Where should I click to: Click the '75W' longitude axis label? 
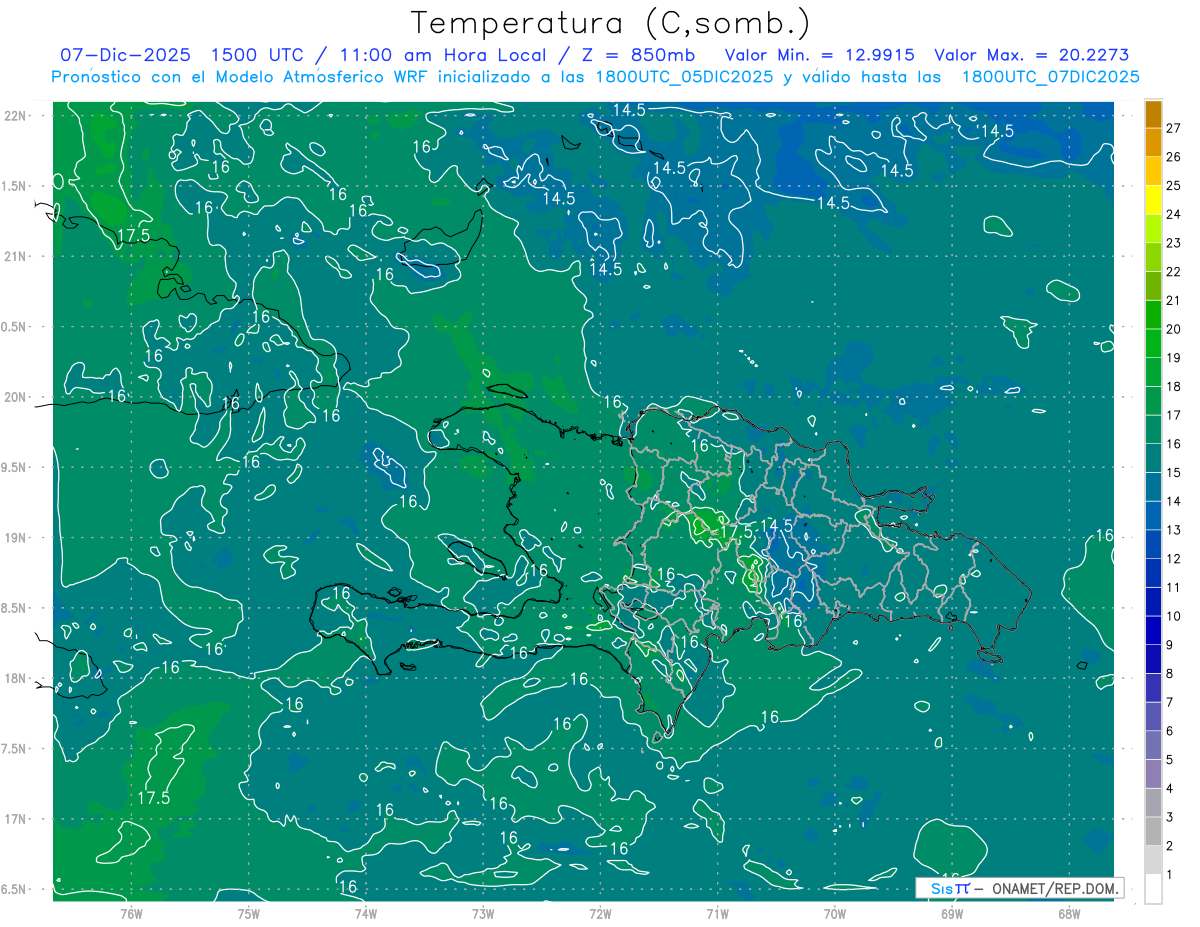tap(249, 914)
